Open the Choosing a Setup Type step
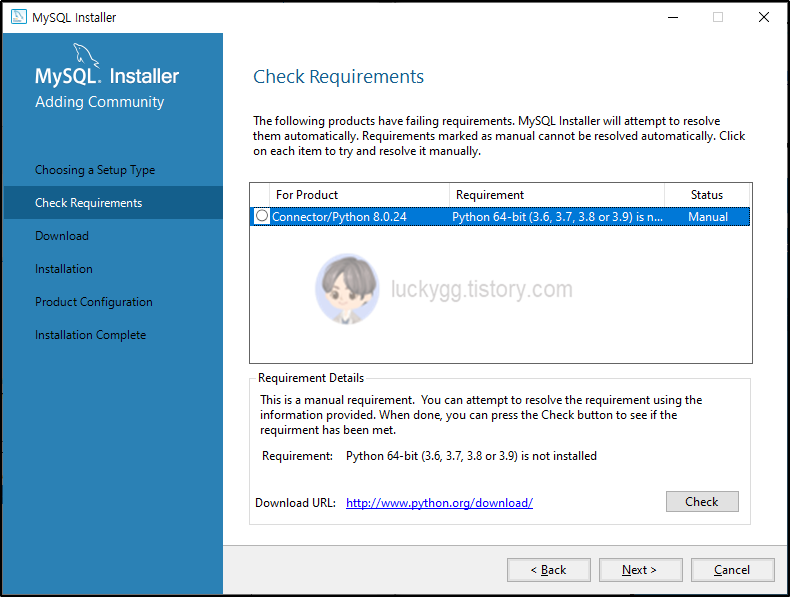The width and height of the screenshot is (790, 597). (x=95, y=170)
